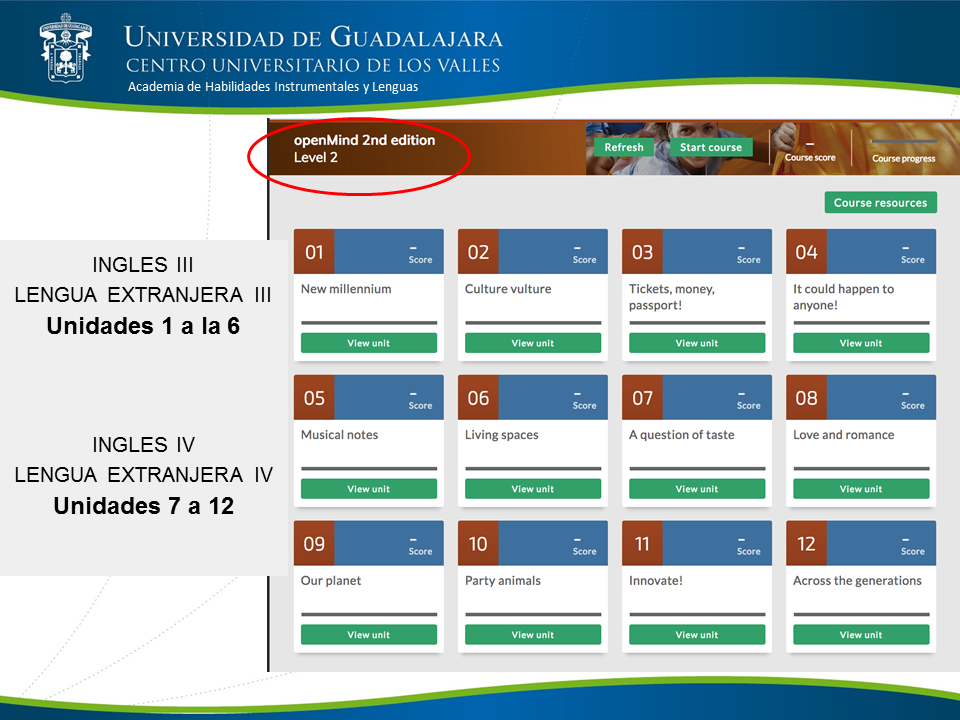The image size is (960, 720).
Task: Click the Love and romance unit title
Action: click(x=844, y=435)
